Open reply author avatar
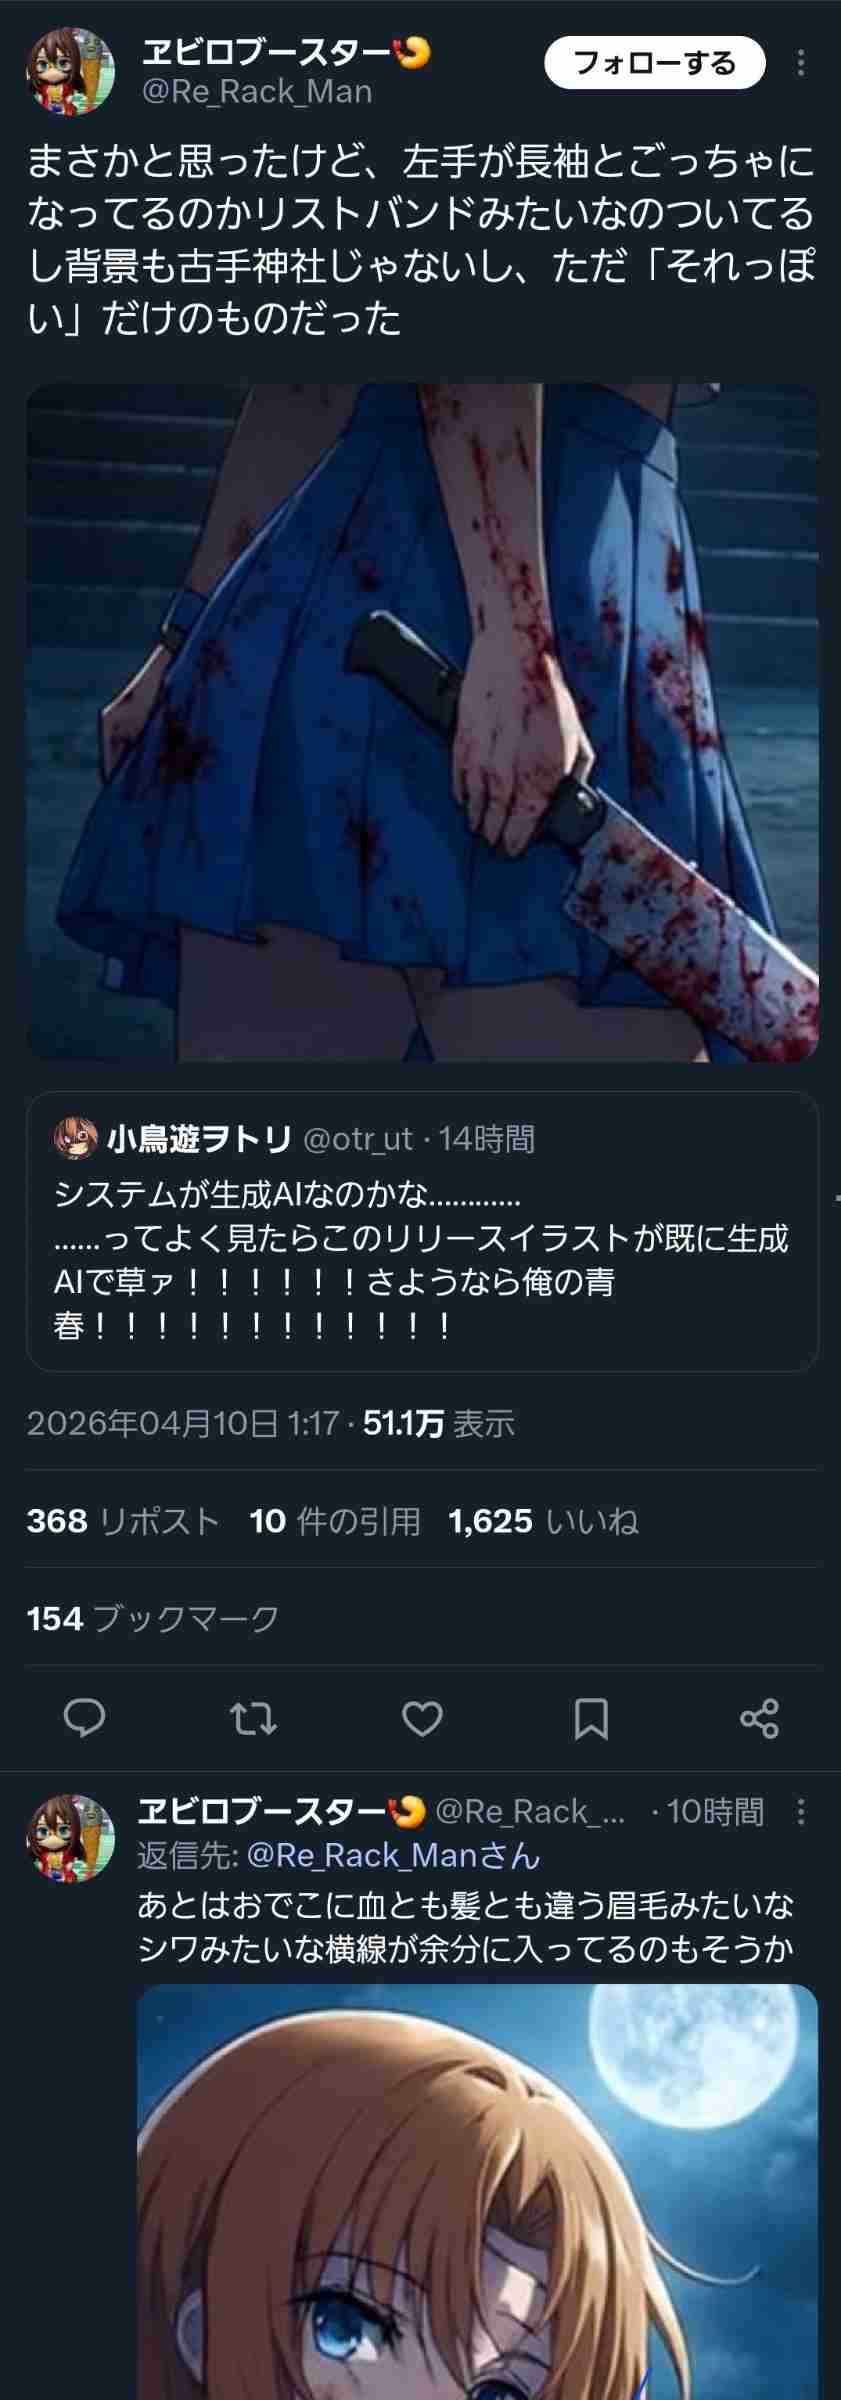The width and height of the screenshot is (841, 2400). pos(70,1838)
